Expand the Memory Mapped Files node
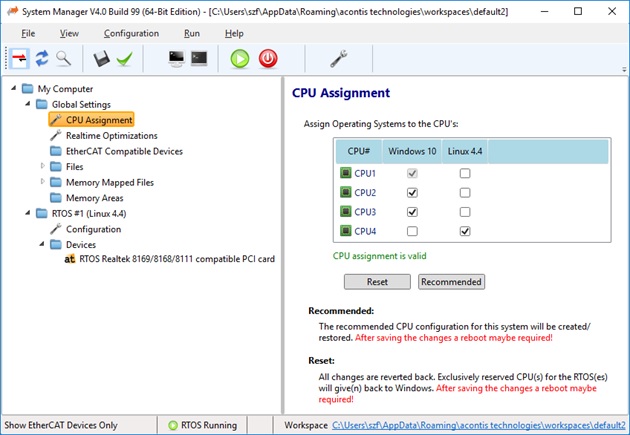This screenshot has height=435, width=630. [43, 182]
